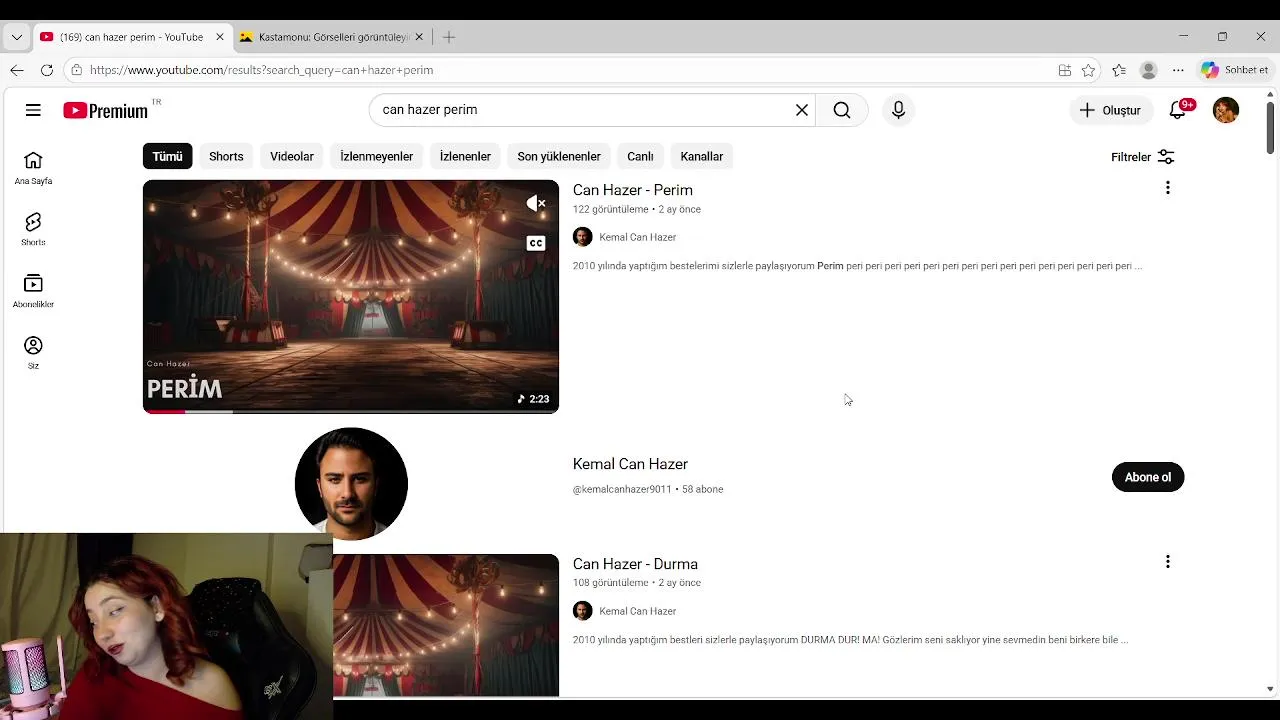Open the account avatar menu

[1225, 110]
